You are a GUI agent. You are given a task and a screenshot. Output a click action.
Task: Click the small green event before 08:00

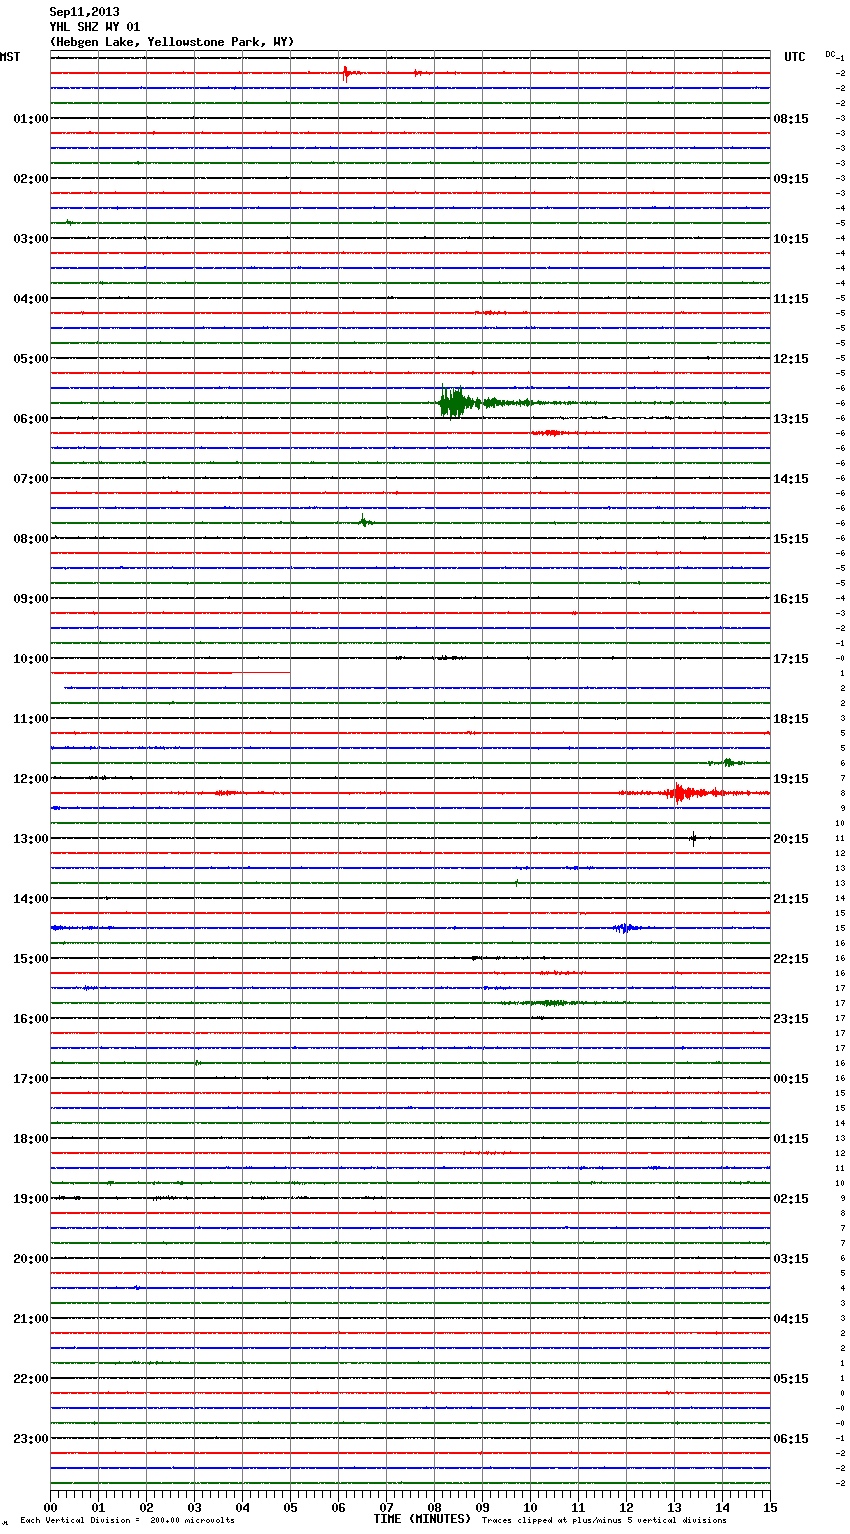coord(365,521)
